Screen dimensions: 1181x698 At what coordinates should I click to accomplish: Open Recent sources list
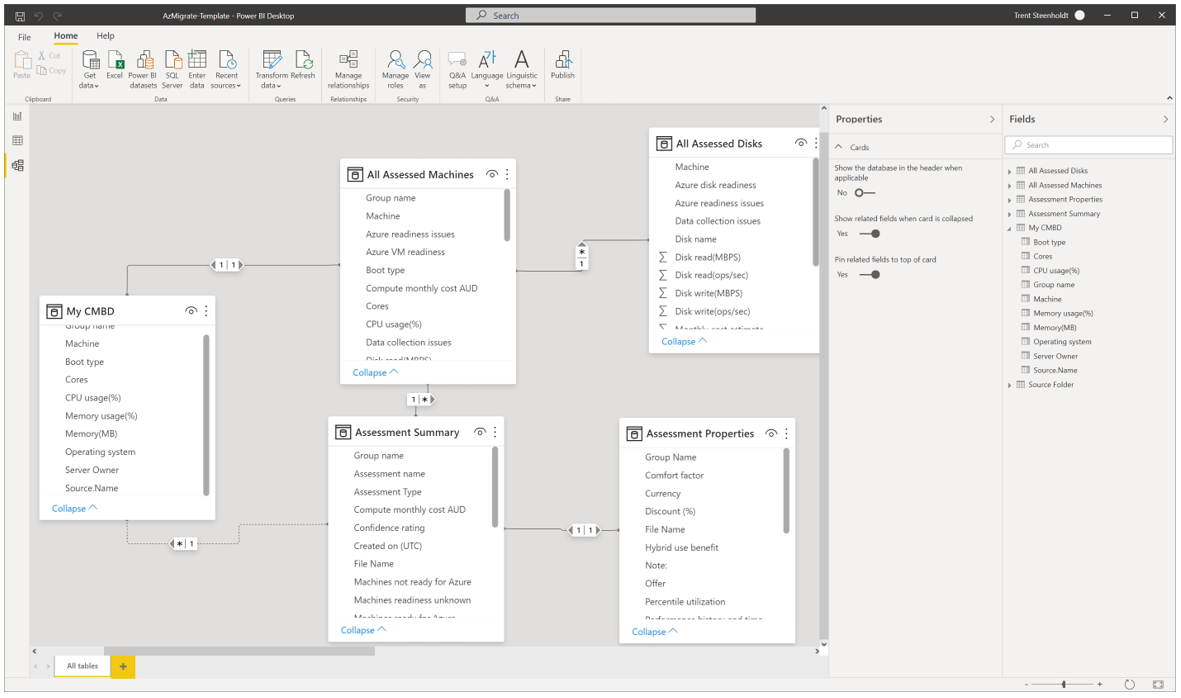coord(226,69)
